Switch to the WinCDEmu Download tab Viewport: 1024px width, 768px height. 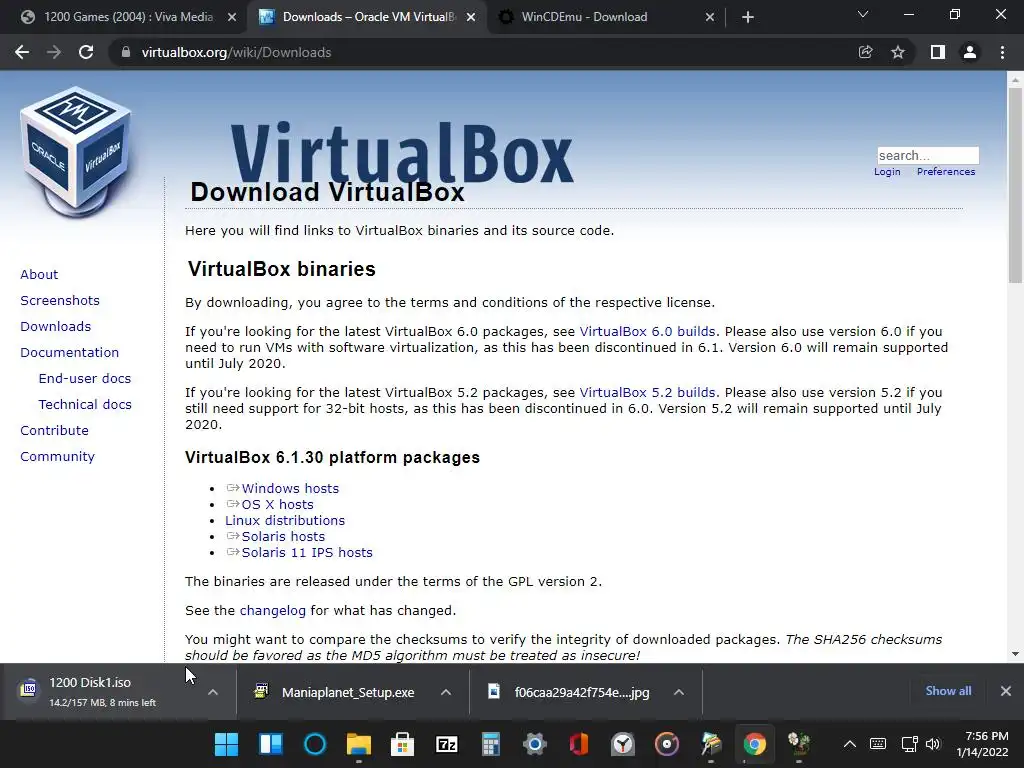[584, 17]
